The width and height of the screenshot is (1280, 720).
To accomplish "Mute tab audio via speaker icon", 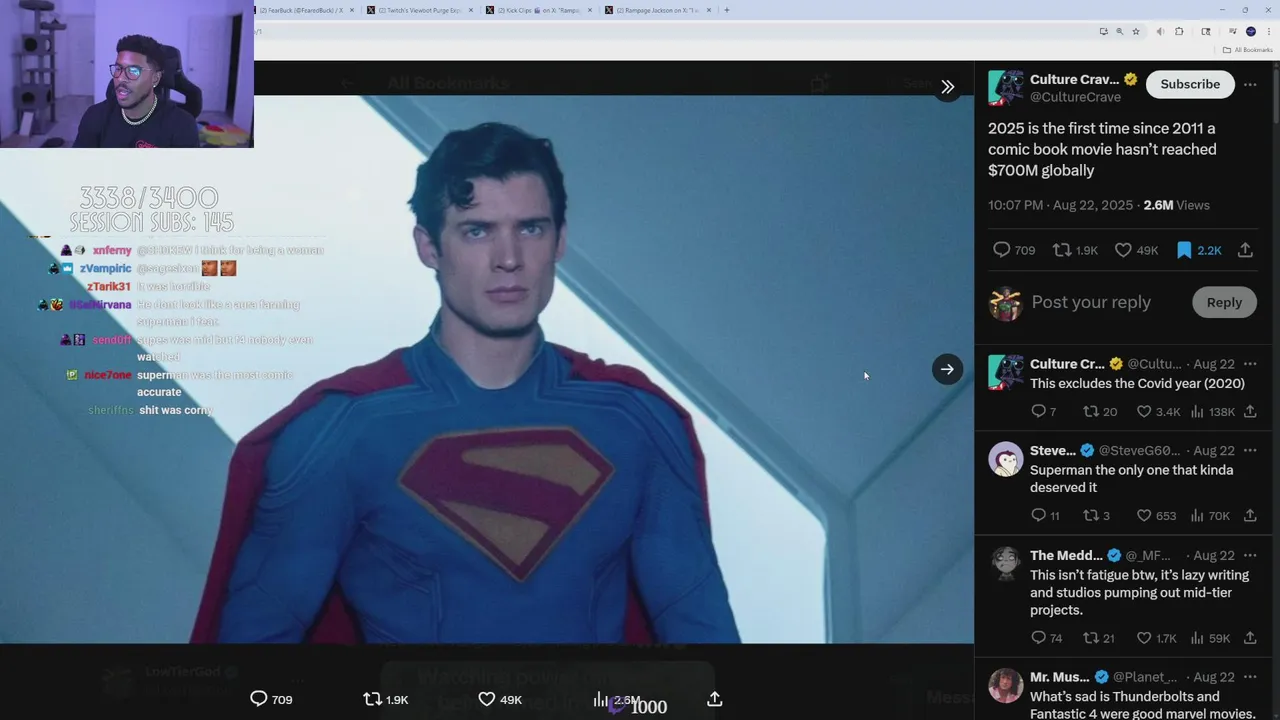I will tap(1160, 31).
